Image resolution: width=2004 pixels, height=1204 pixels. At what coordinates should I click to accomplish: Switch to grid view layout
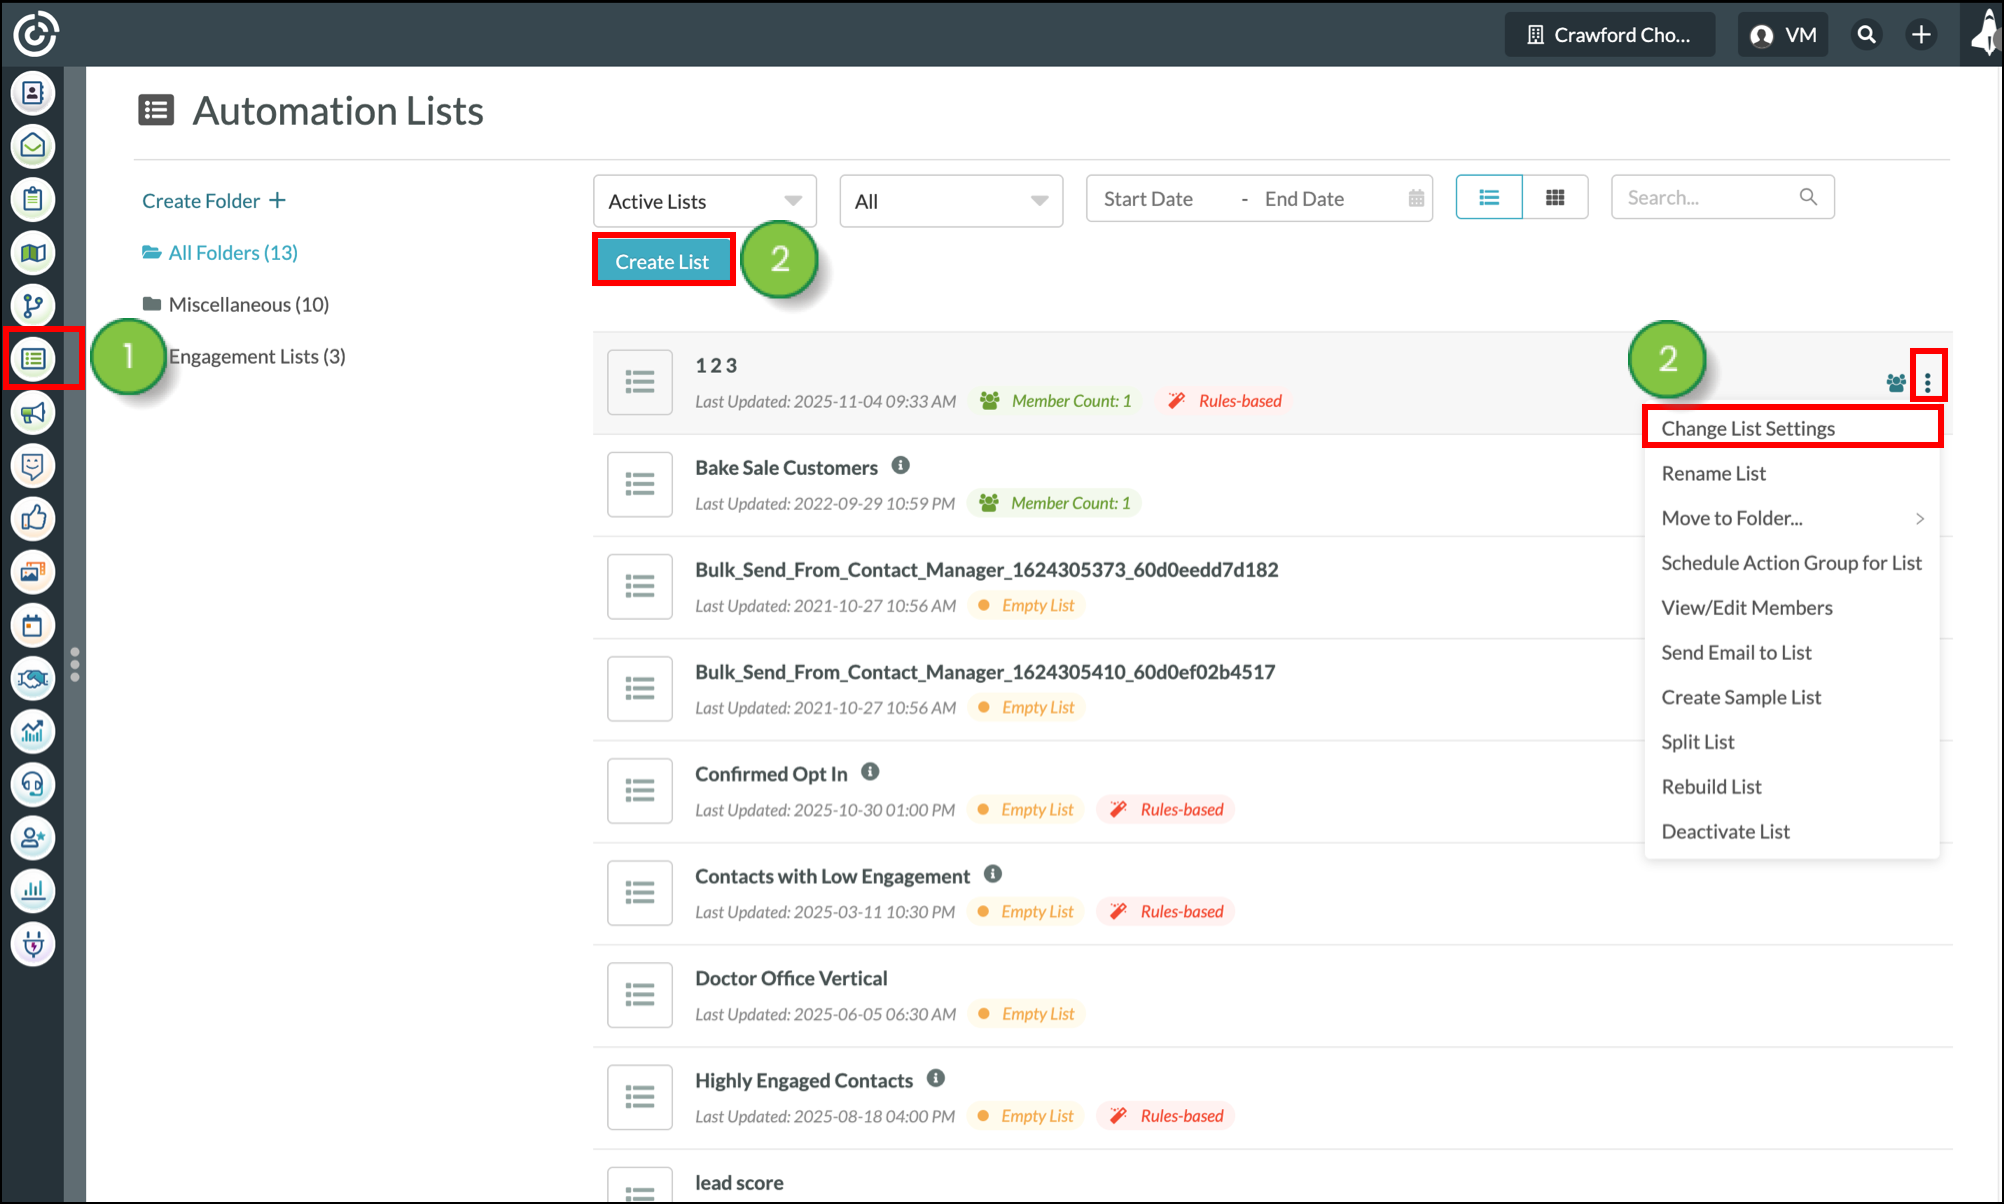1554,198
